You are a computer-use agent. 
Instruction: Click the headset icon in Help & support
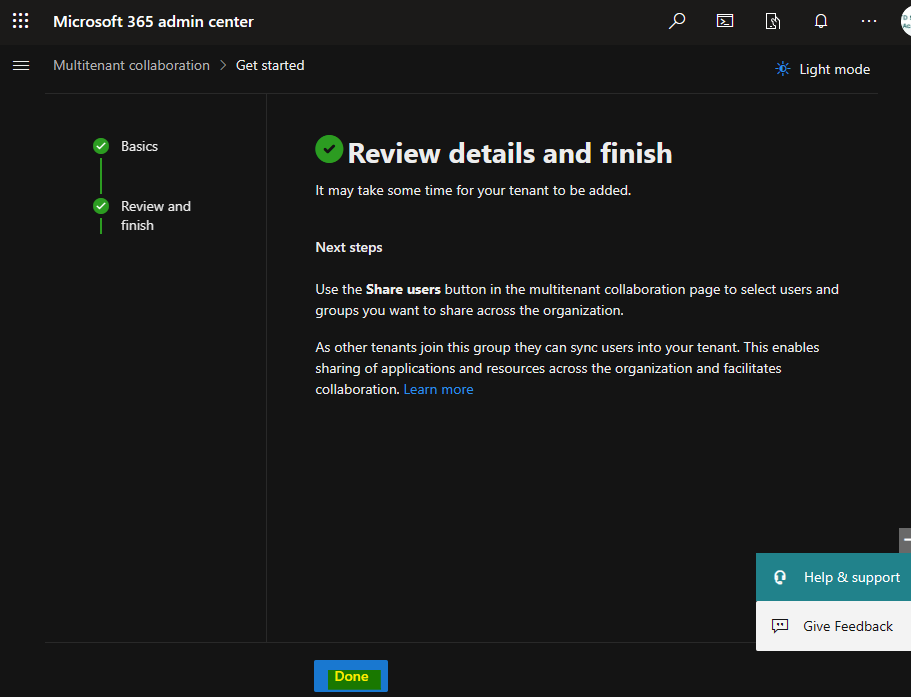[780, 577]
